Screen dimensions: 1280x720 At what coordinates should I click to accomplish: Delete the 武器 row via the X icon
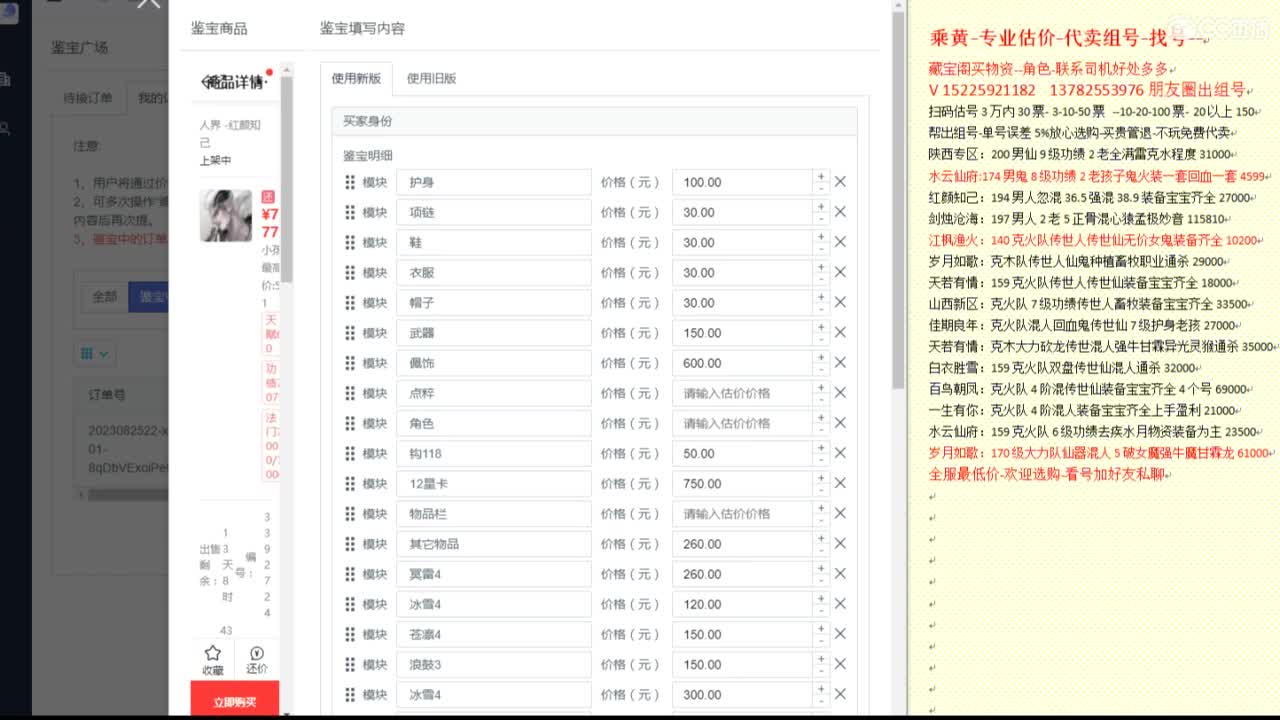click(840, 333)
